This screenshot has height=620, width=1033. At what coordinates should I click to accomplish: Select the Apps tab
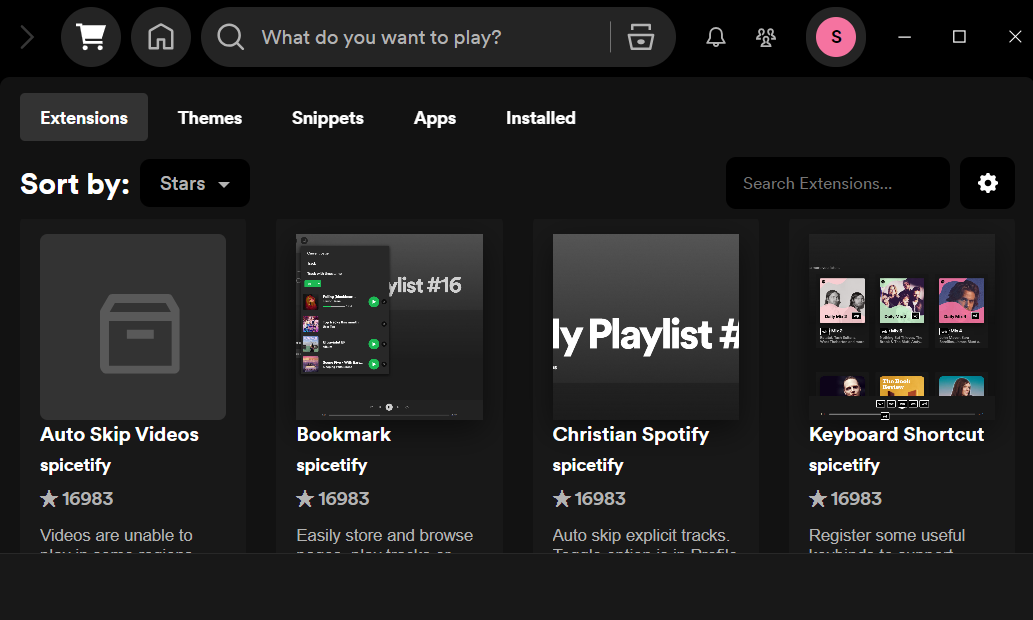pos(435,117)
